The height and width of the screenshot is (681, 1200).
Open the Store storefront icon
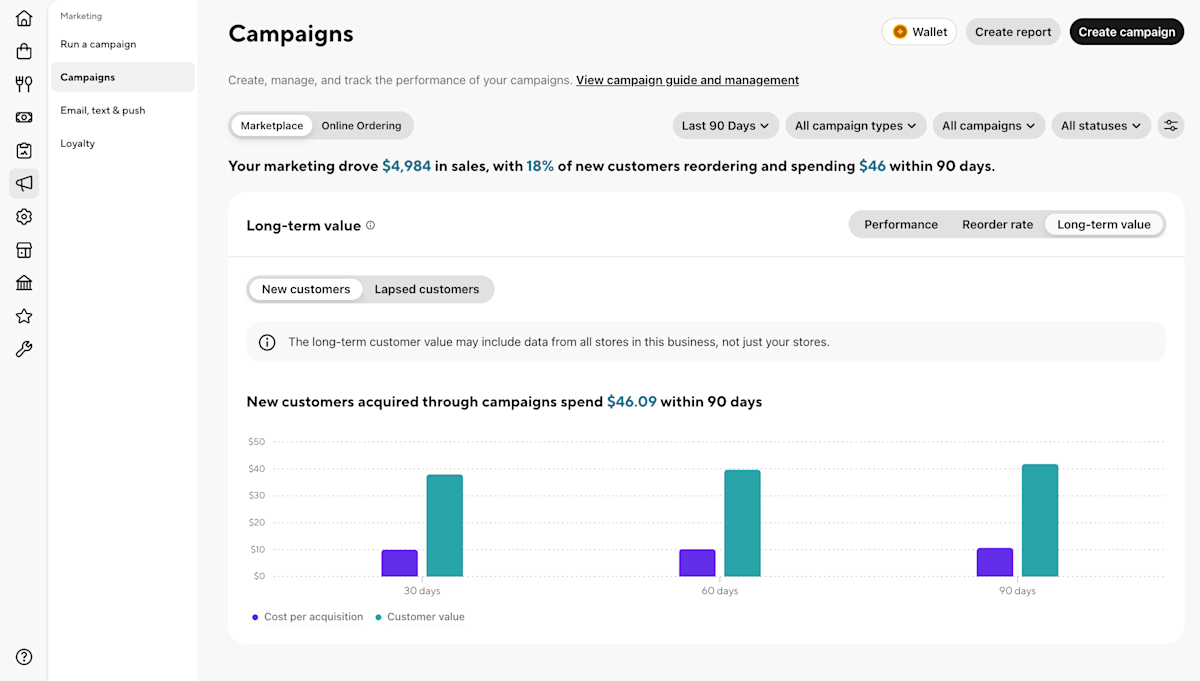pos(24,250)
